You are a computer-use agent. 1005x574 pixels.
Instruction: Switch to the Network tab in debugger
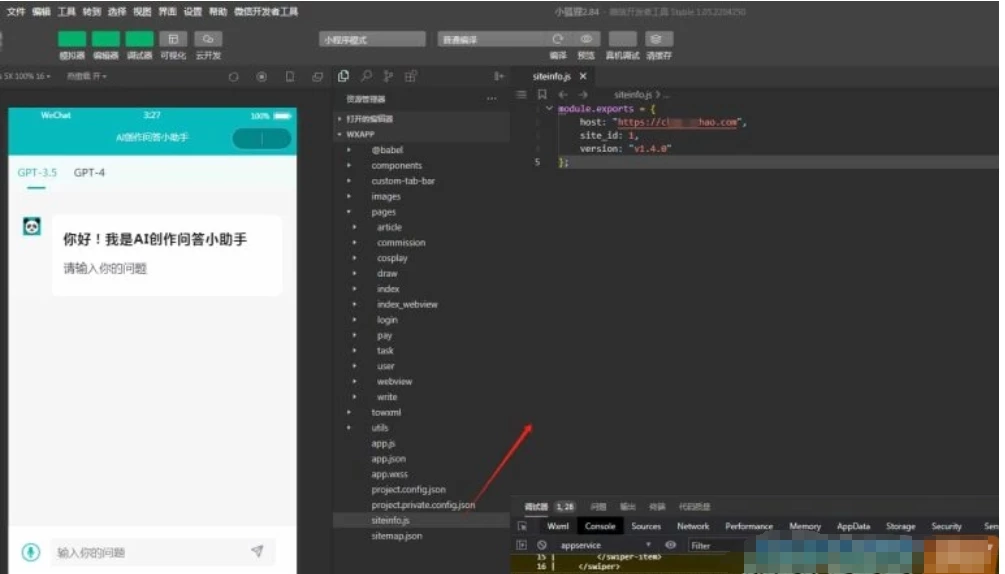tap(693, 526)
